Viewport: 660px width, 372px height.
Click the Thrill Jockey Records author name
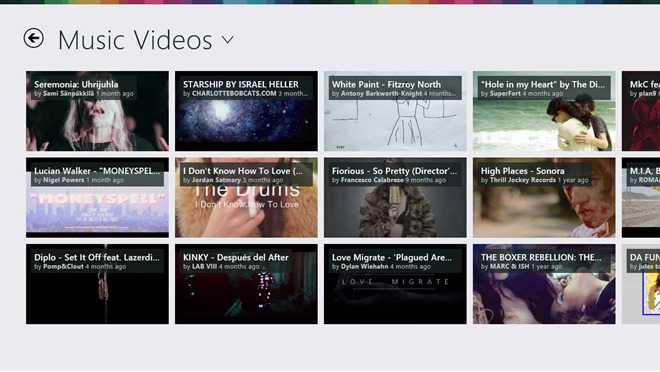(523, 180)
